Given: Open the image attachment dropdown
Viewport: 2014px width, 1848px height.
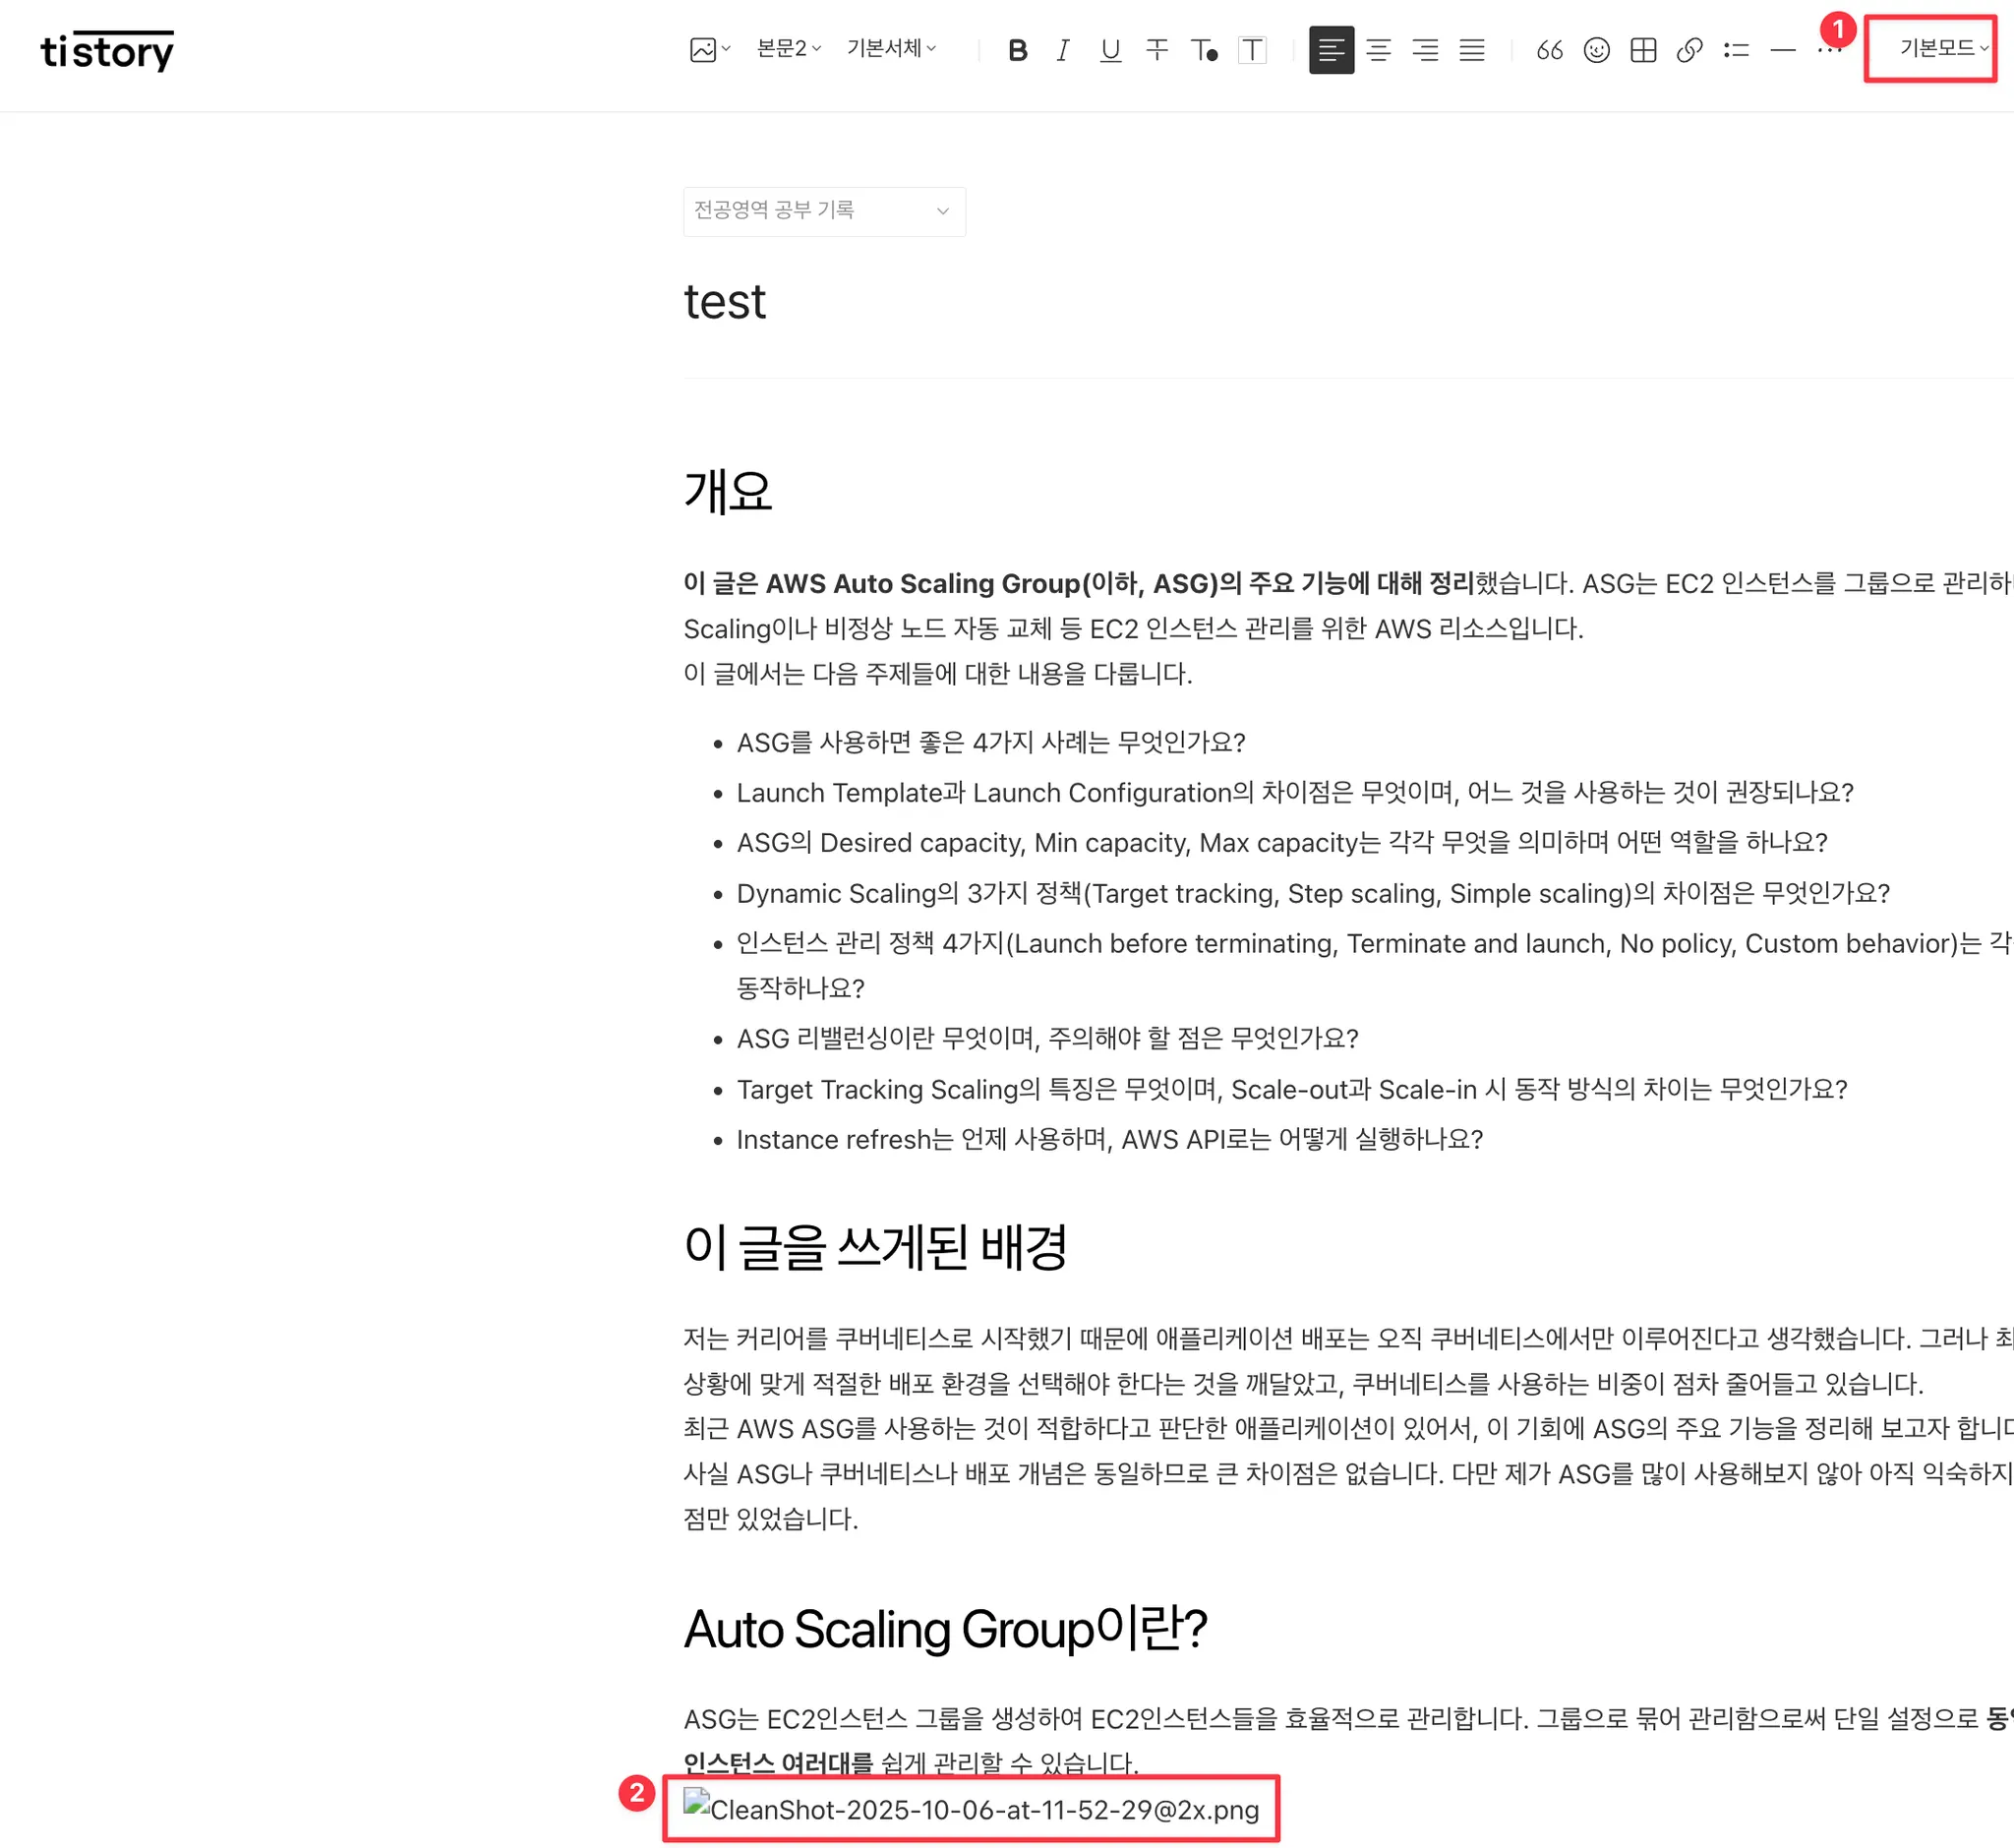Looking at the screenshot, I should click(709, 50).
